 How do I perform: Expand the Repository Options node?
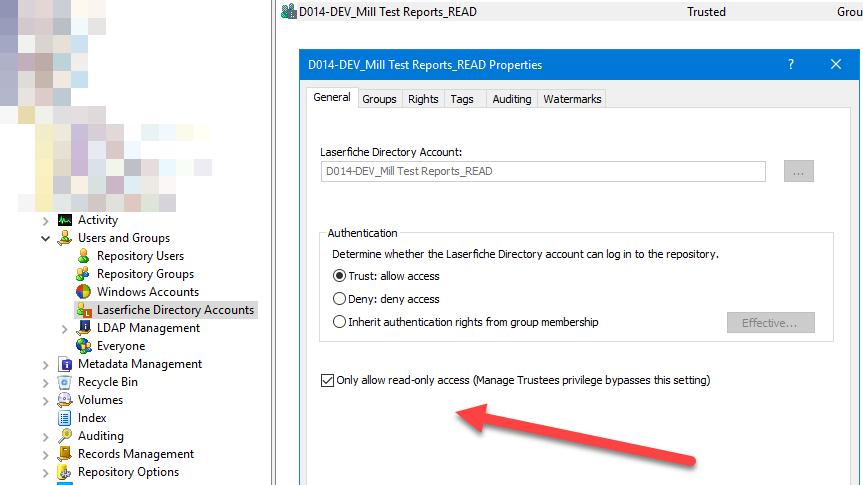coord(46,473)
